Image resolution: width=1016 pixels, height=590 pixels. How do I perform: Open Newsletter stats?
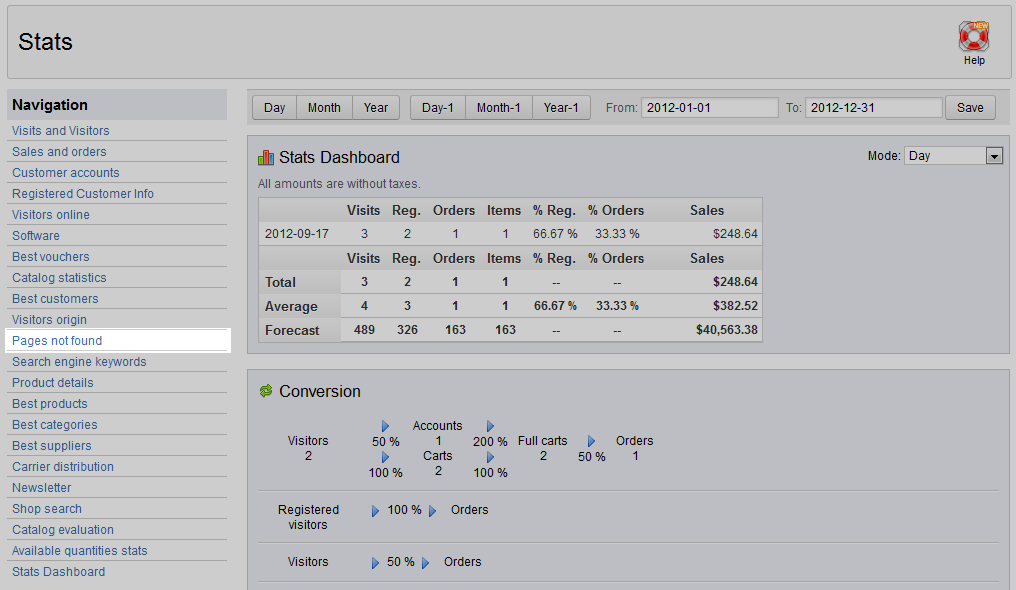tap(41, 488)
